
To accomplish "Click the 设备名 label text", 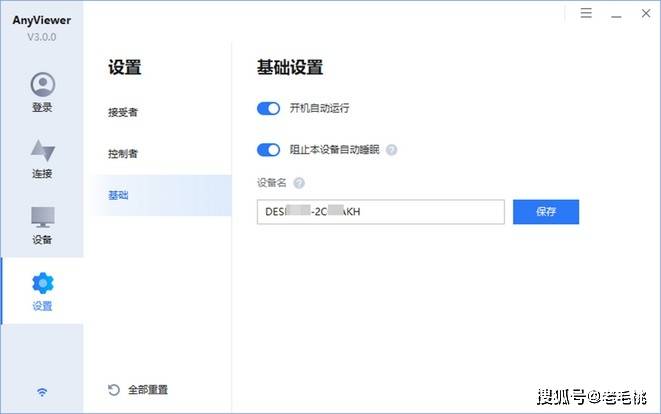I will (272, 183).
